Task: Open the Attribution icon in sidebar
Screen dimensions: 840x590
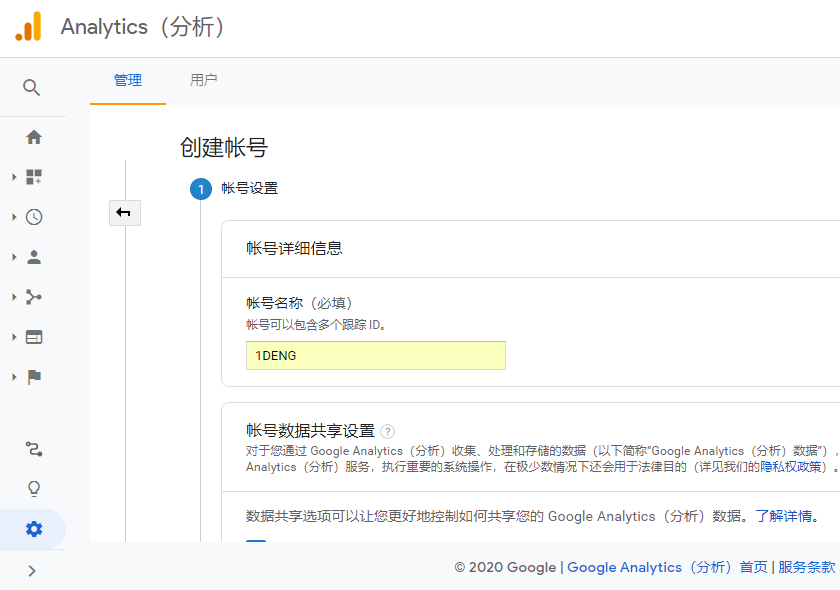Action: pos(33,449)
